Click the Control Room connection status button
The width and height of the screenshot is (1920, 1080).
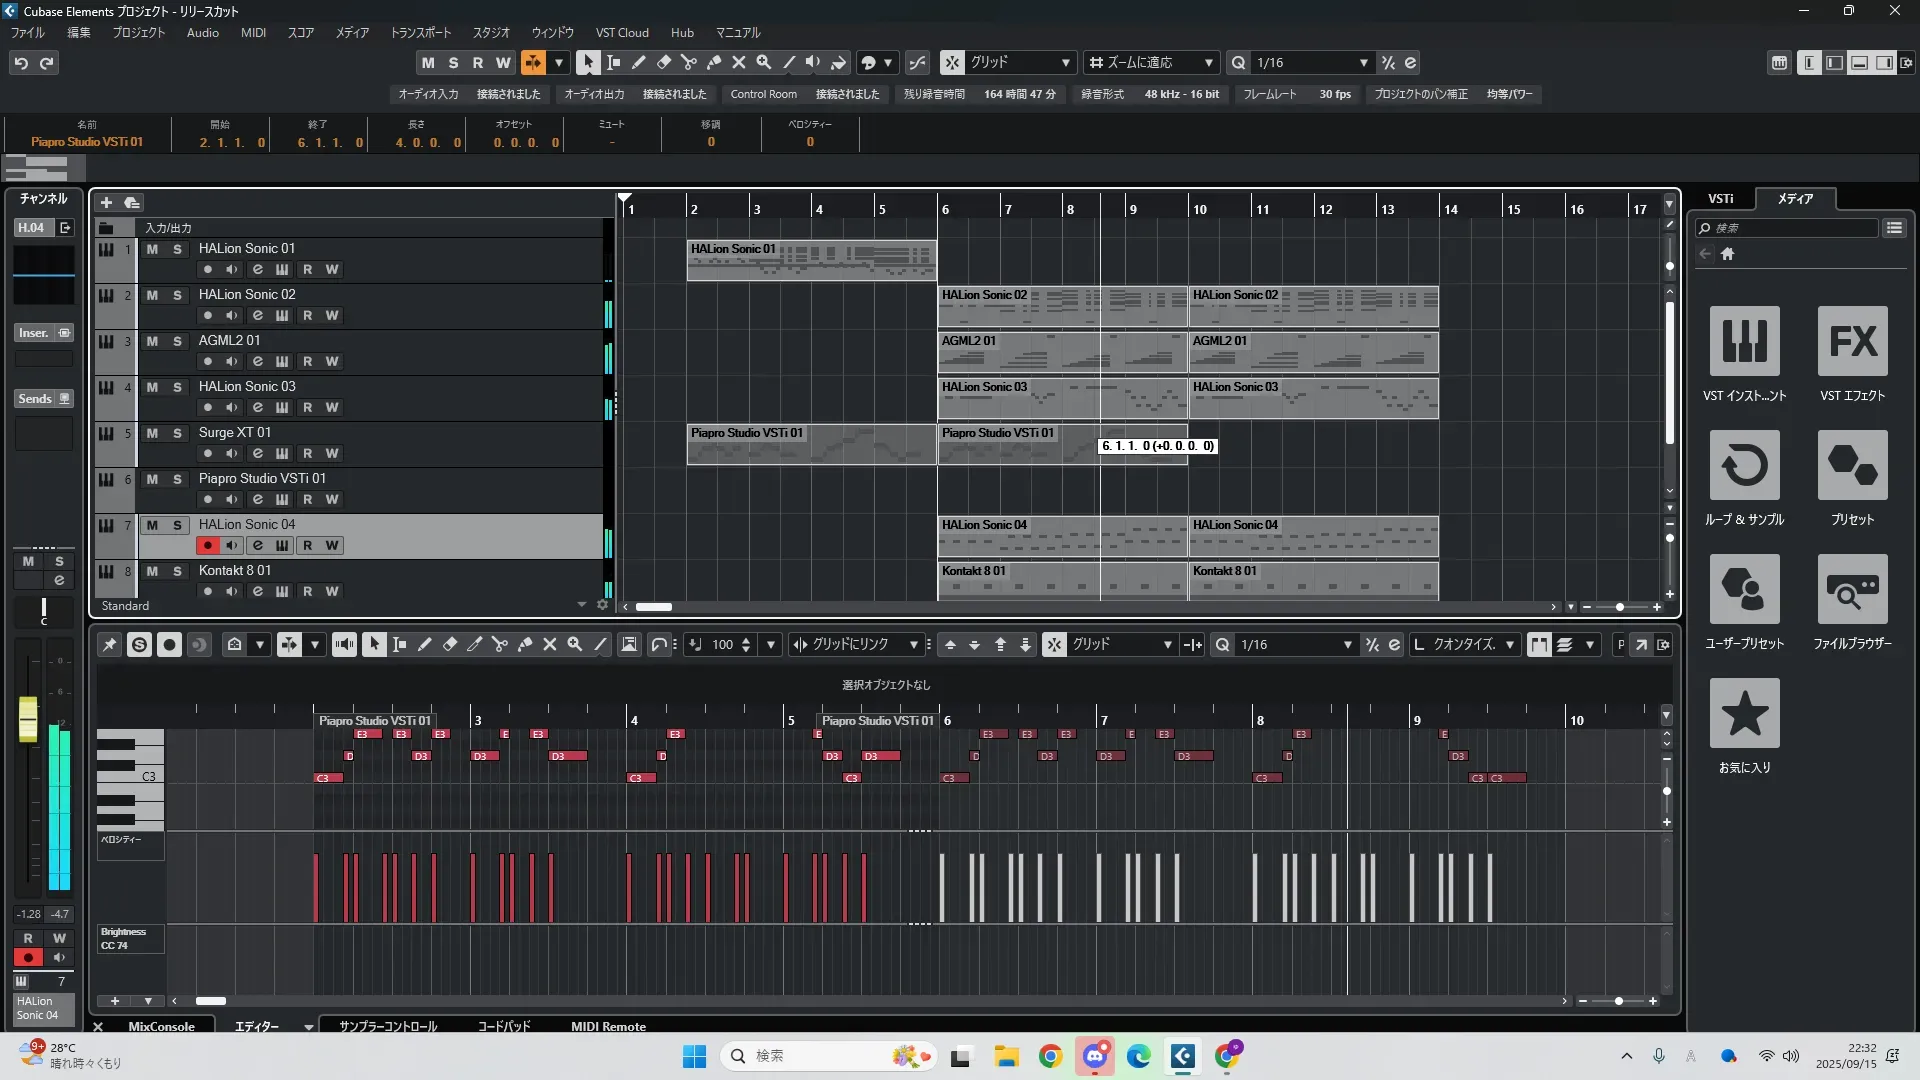click(x=847, y=94)
